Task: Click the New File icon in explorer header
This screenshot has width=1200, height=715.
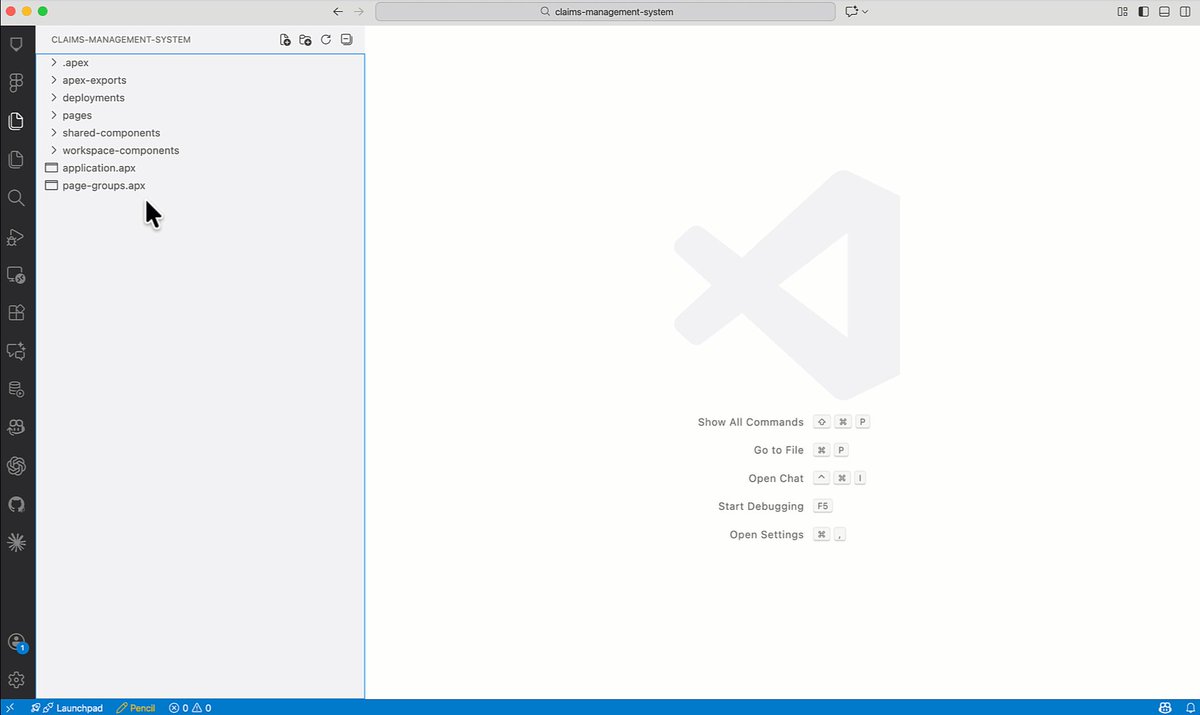Action: pos(285,40)
